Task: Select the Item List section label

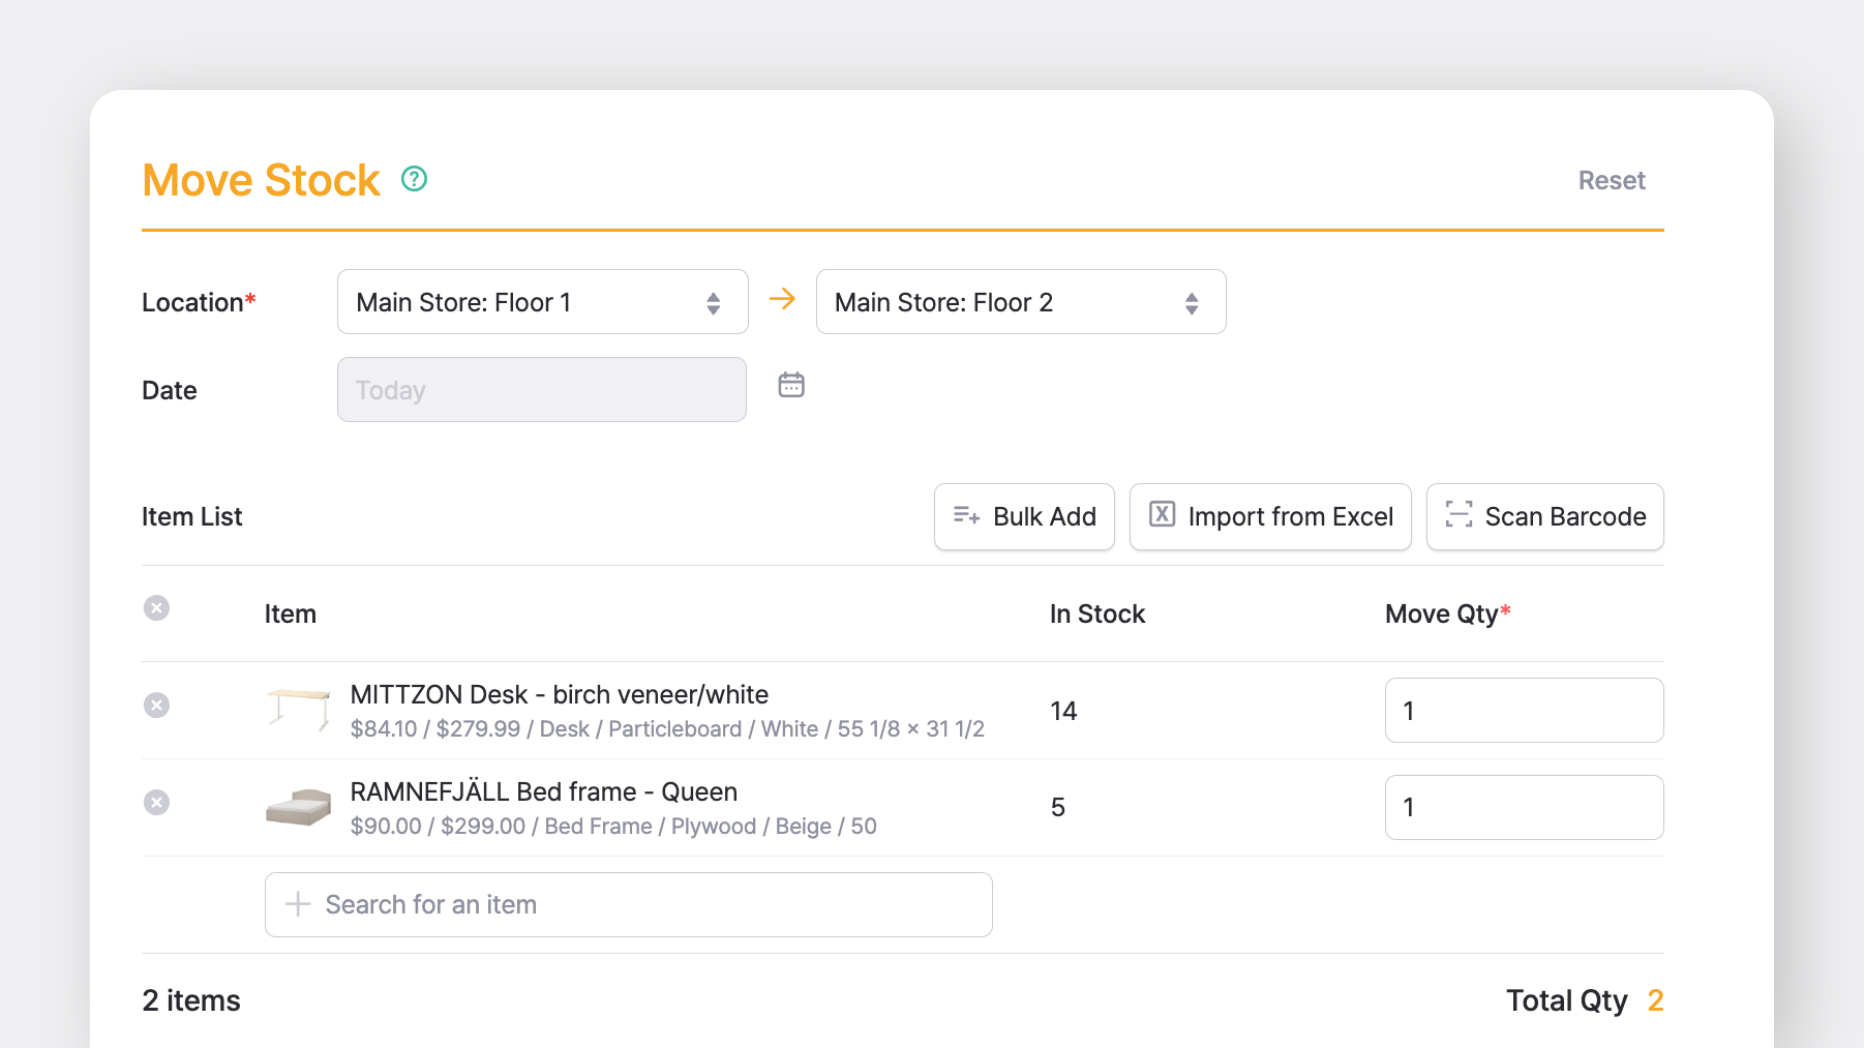Action: [x=192, y=516]
